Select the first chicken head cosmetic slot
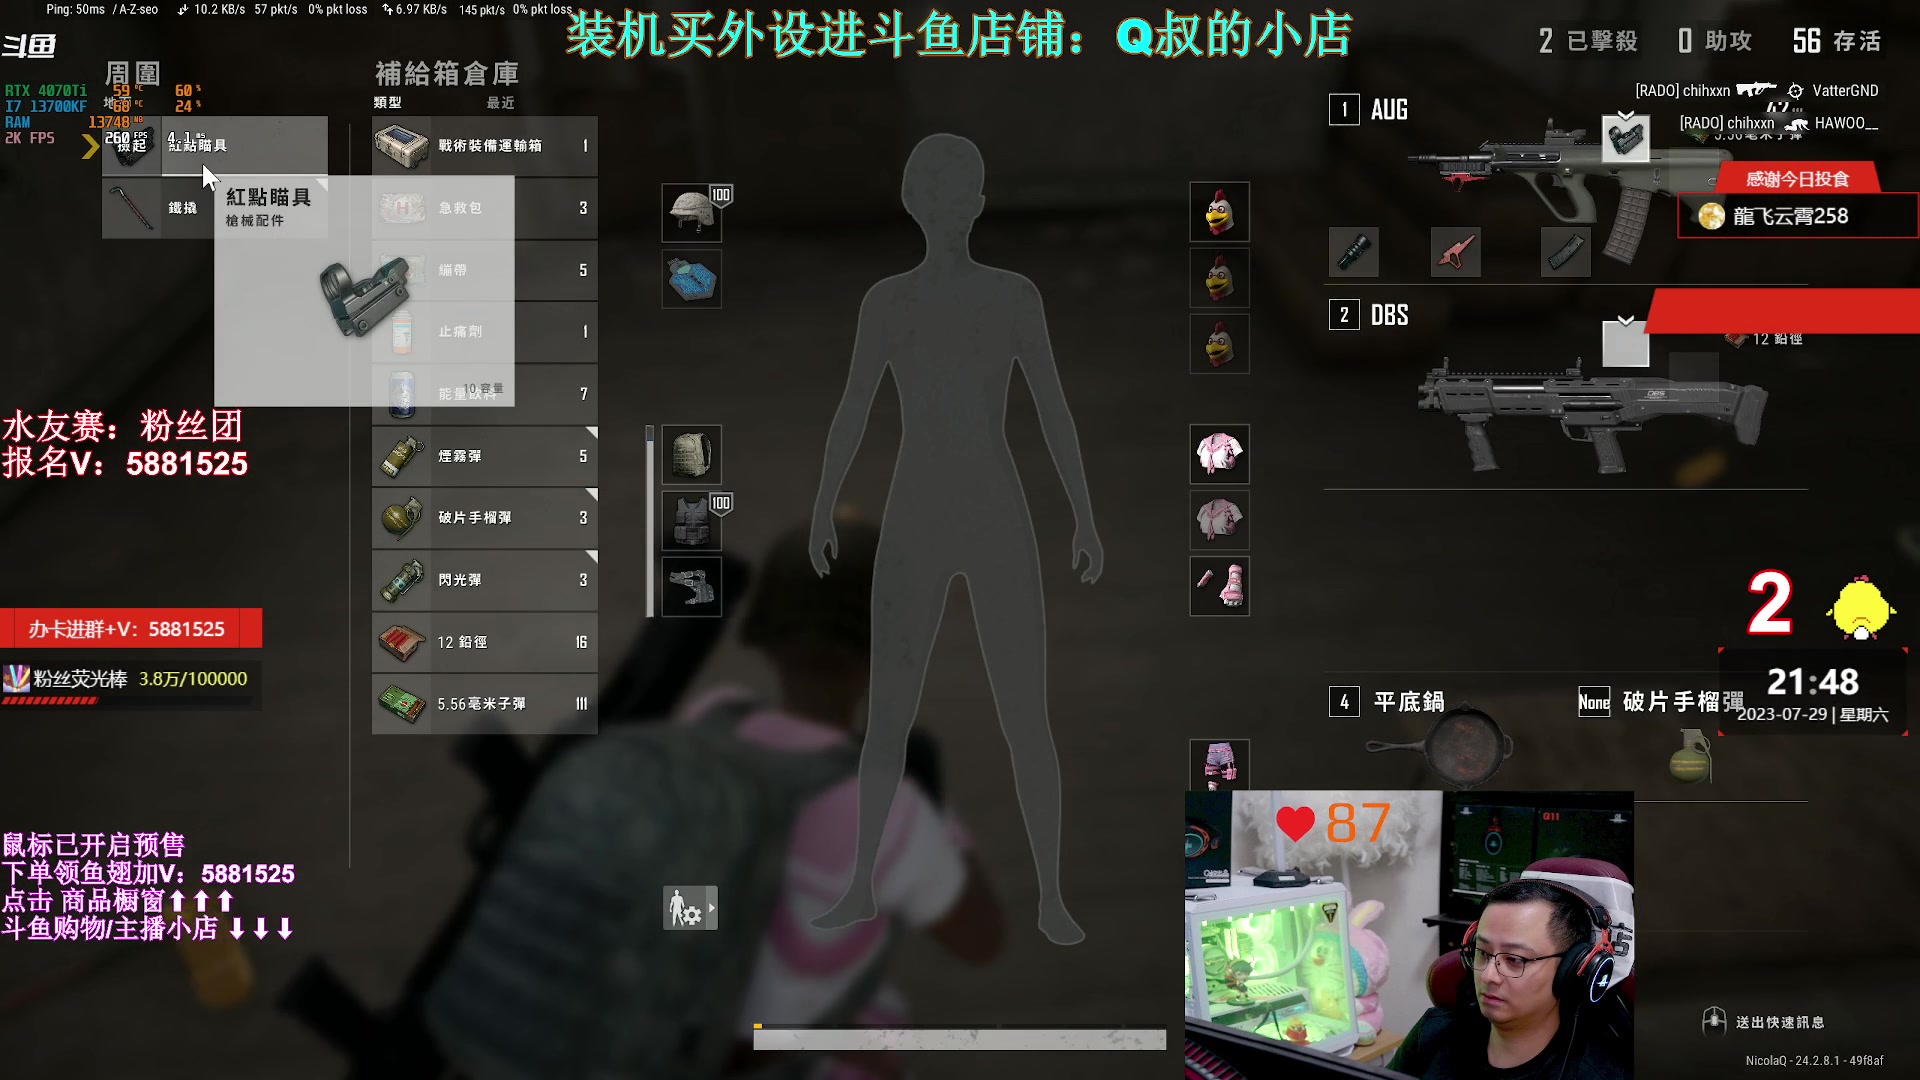This screenshot has height=1080, width=1920. pyautogui.click(x=1219, y=212)
